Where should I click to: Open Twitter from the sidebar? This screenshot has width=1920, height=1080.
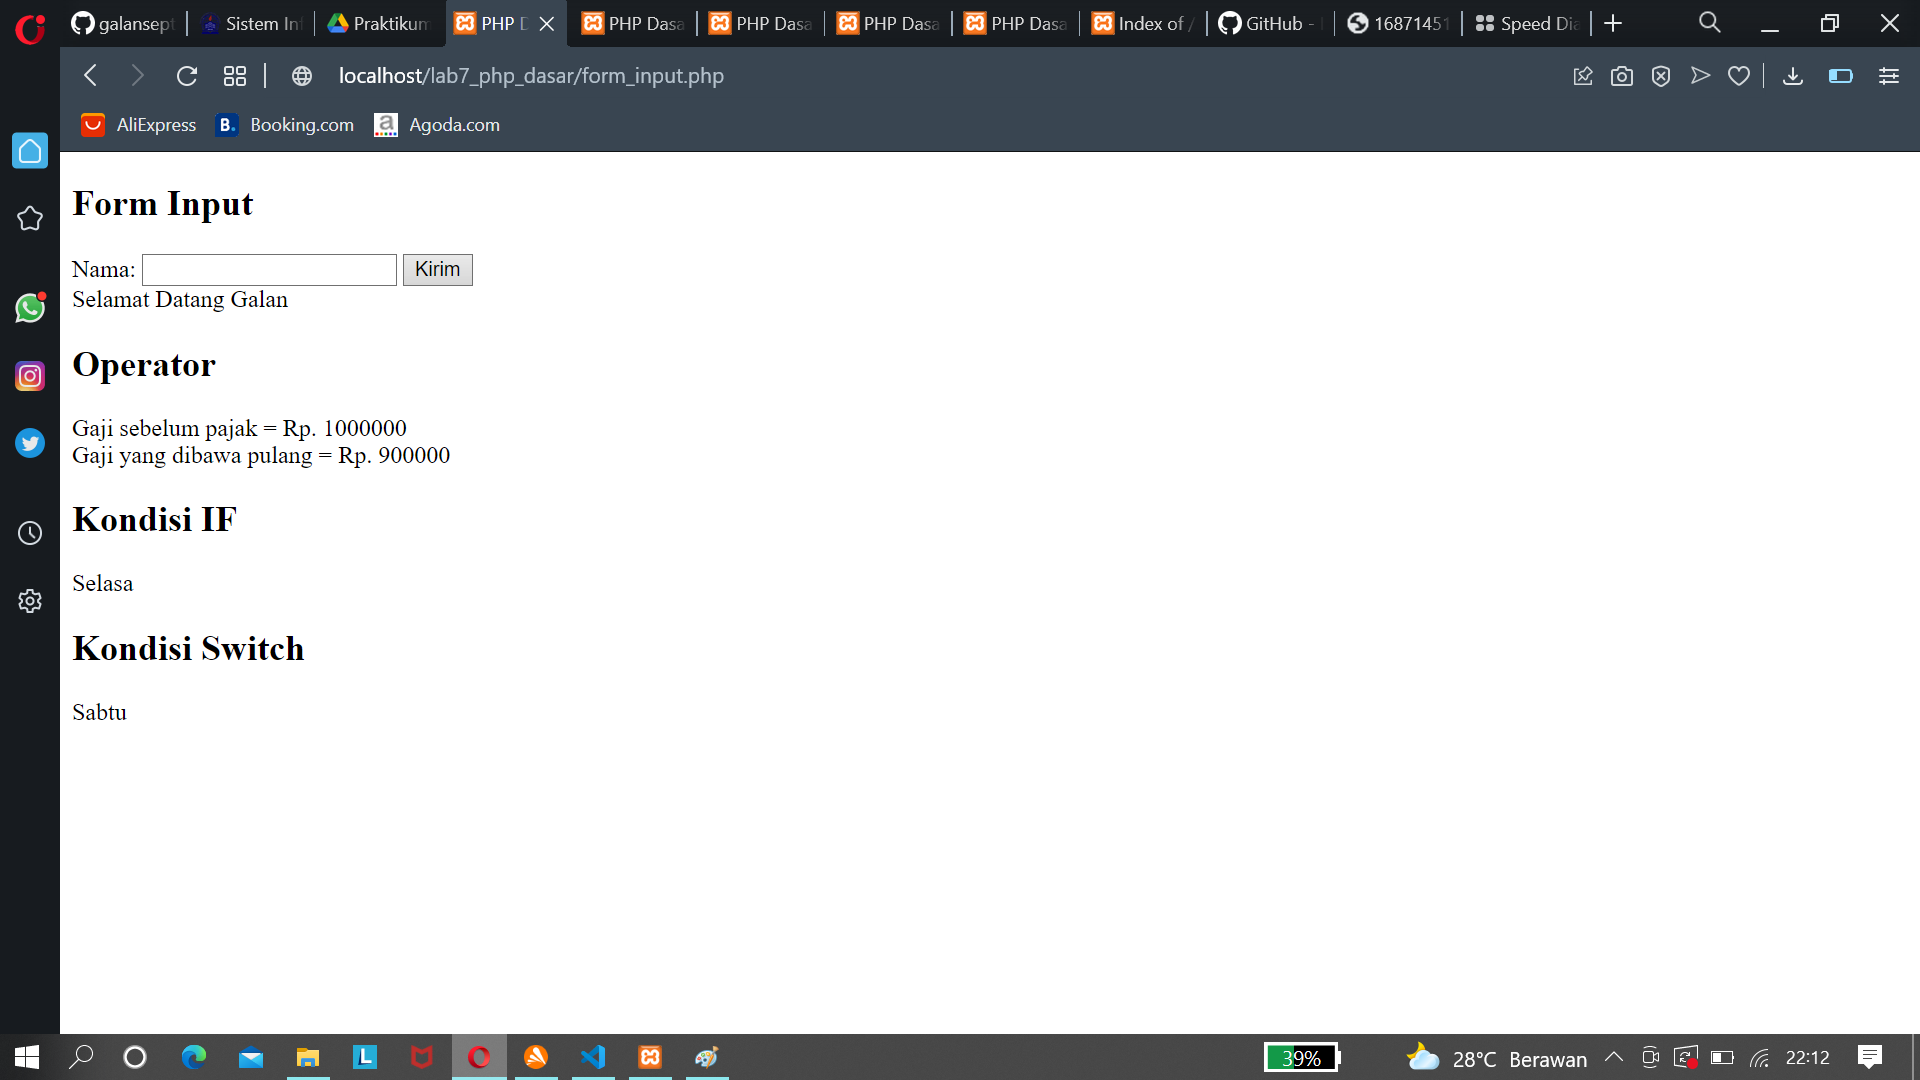[x=30, y=443]
